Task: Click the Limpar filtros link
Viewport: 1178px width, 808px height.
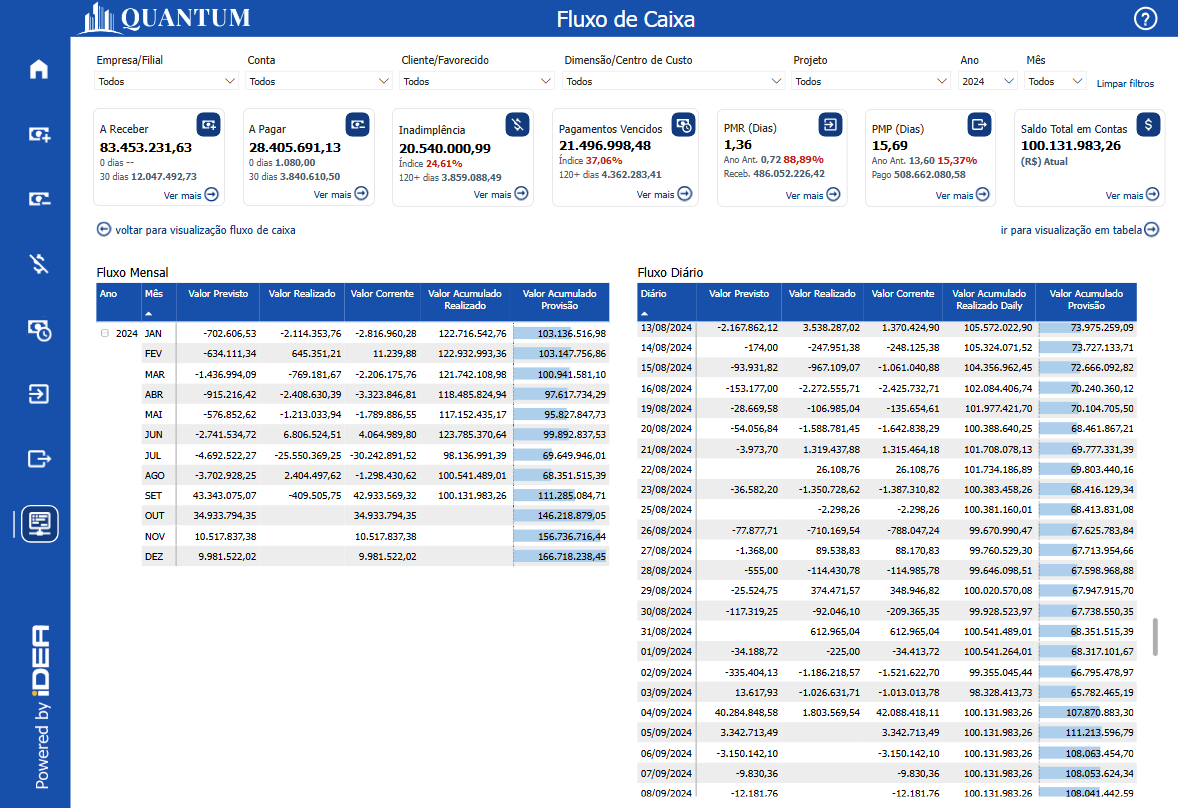Action: pos(1125,84)
